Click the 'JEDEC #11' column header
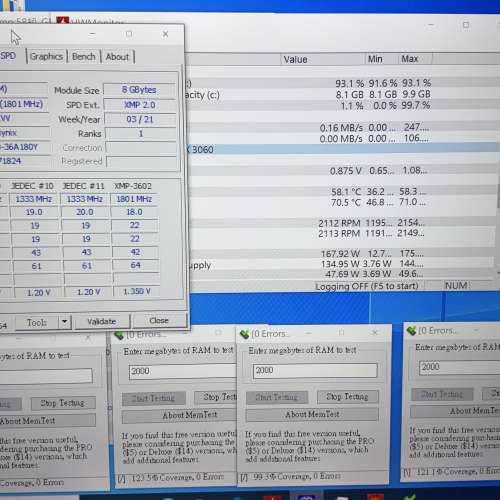 [x=84, y=186]
